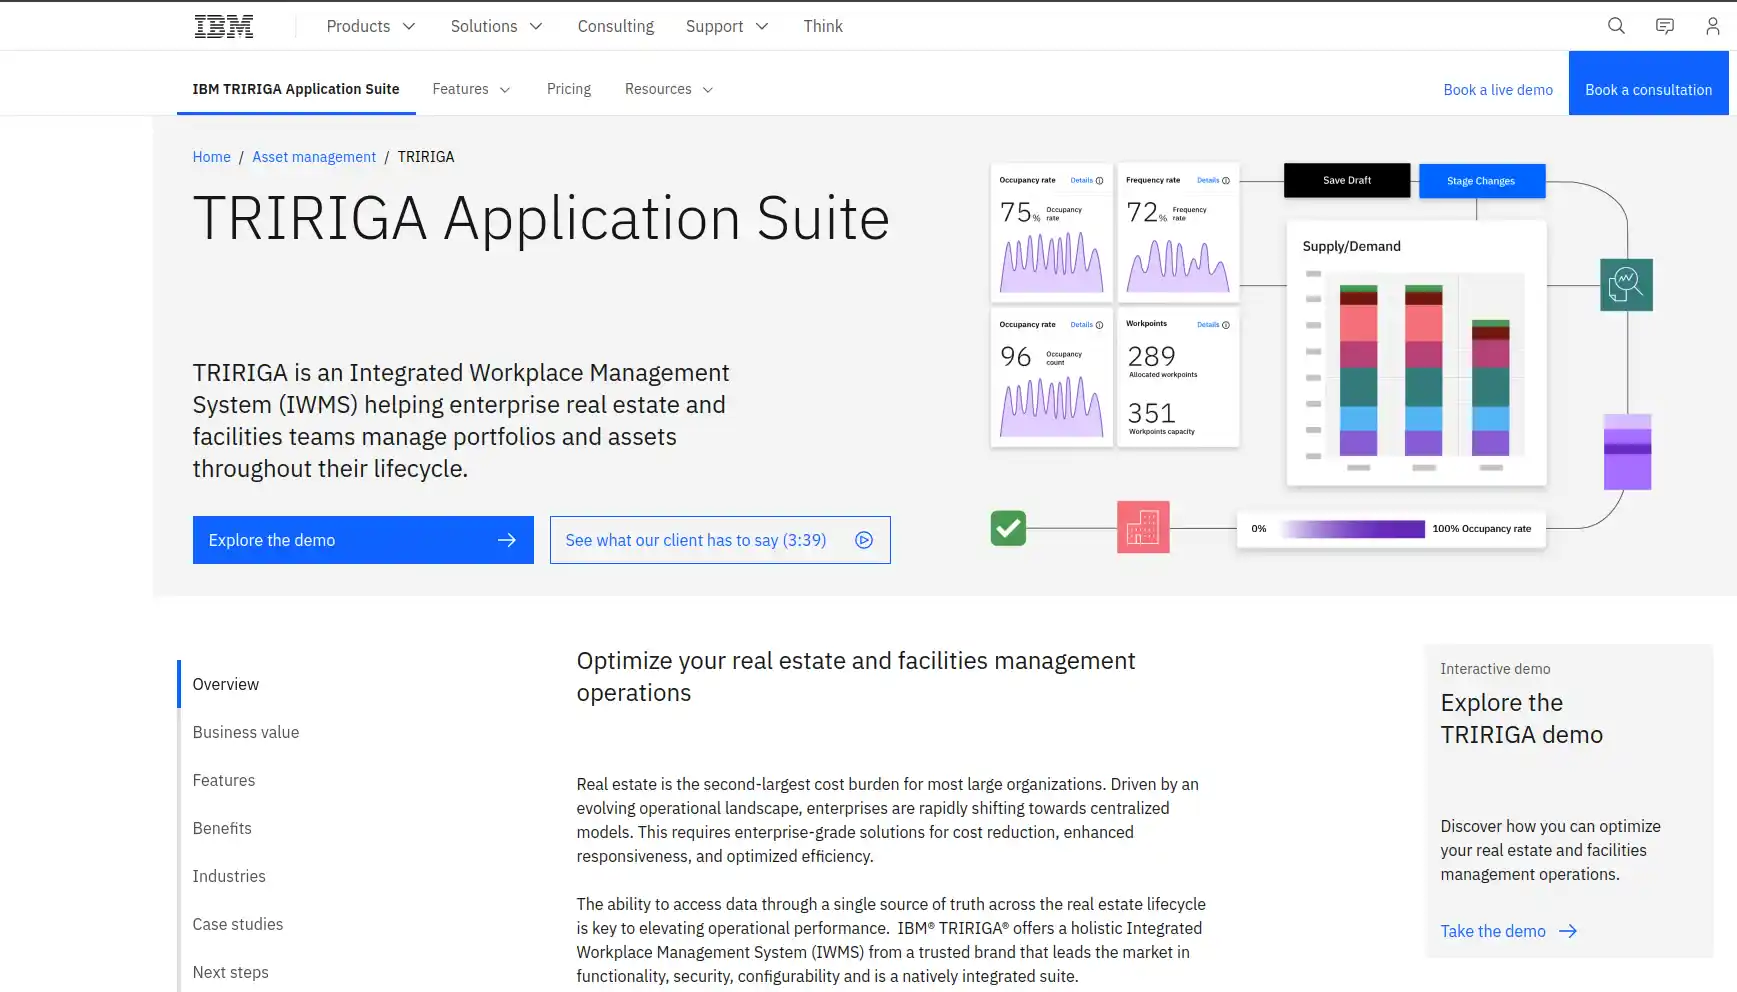The height and width of the screenshot is (992, 1737).
Task: Click the green checkmark icon in hero graphic
Action: point(1008,528)
